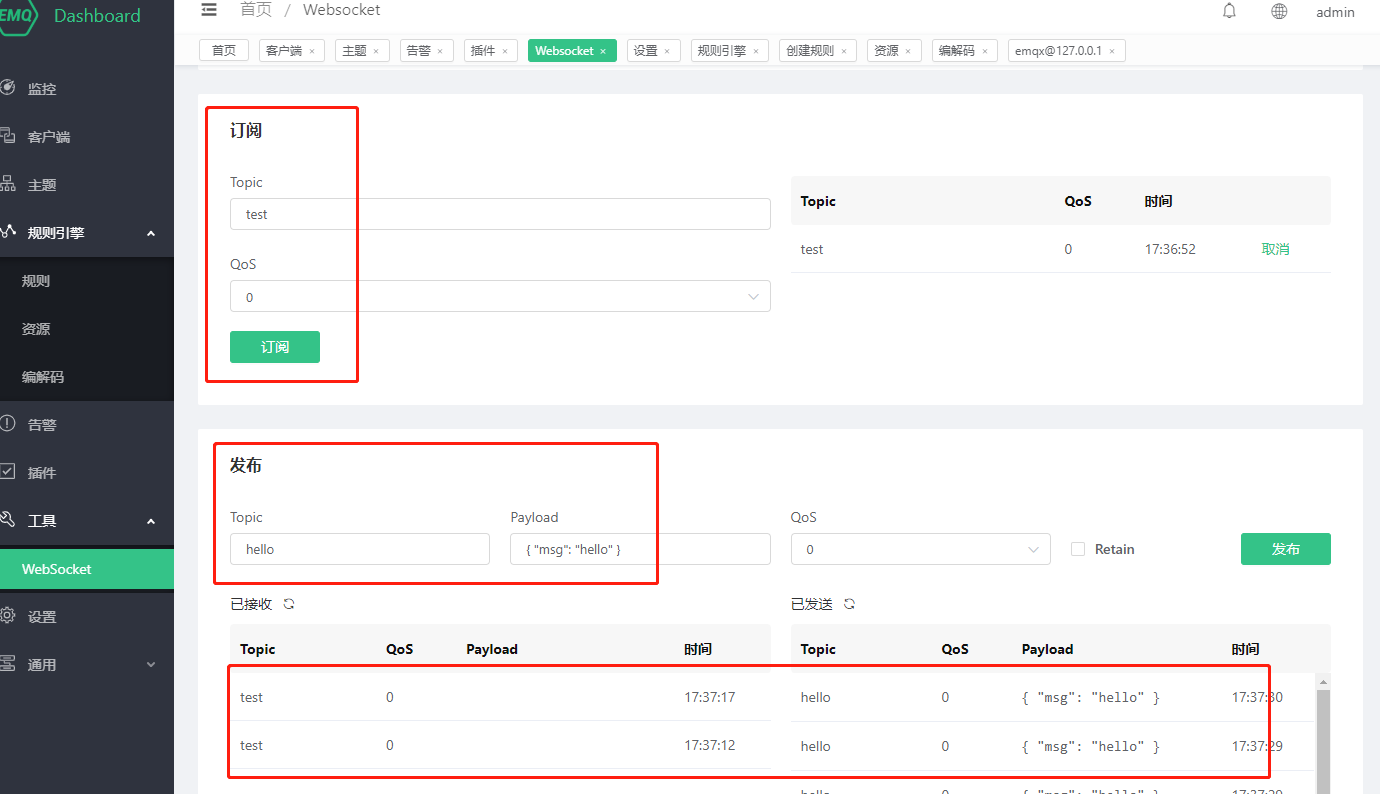
Task: Toggle the Retain checkbox
Action: tap(1078, 549)
